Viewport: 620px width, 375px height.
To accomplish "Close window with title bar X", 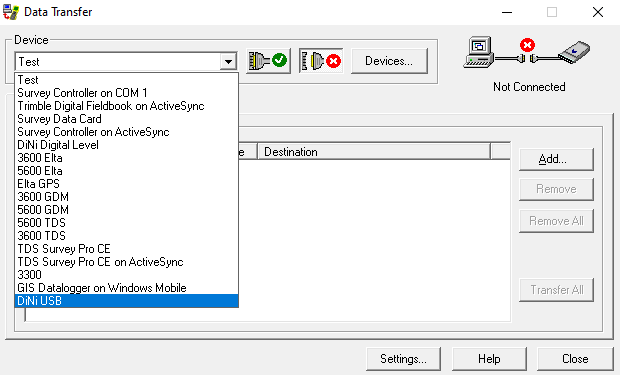I will (598, 12).
